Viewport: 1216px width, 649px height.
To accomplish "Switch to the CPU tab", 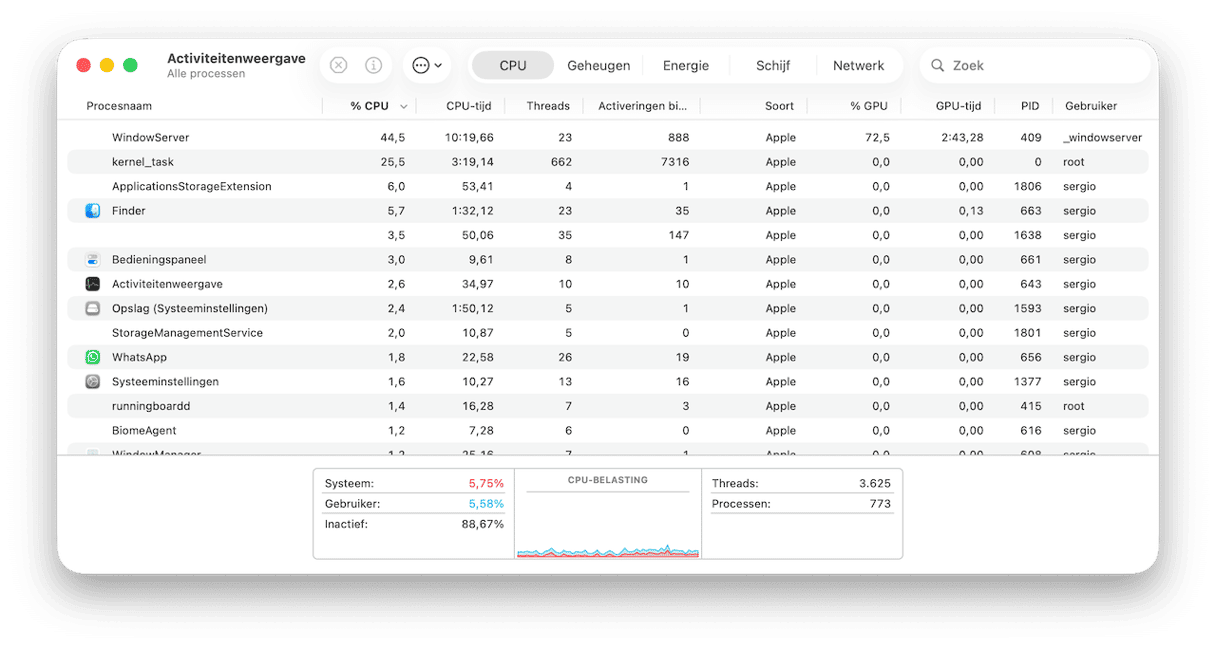I will 513,65.
